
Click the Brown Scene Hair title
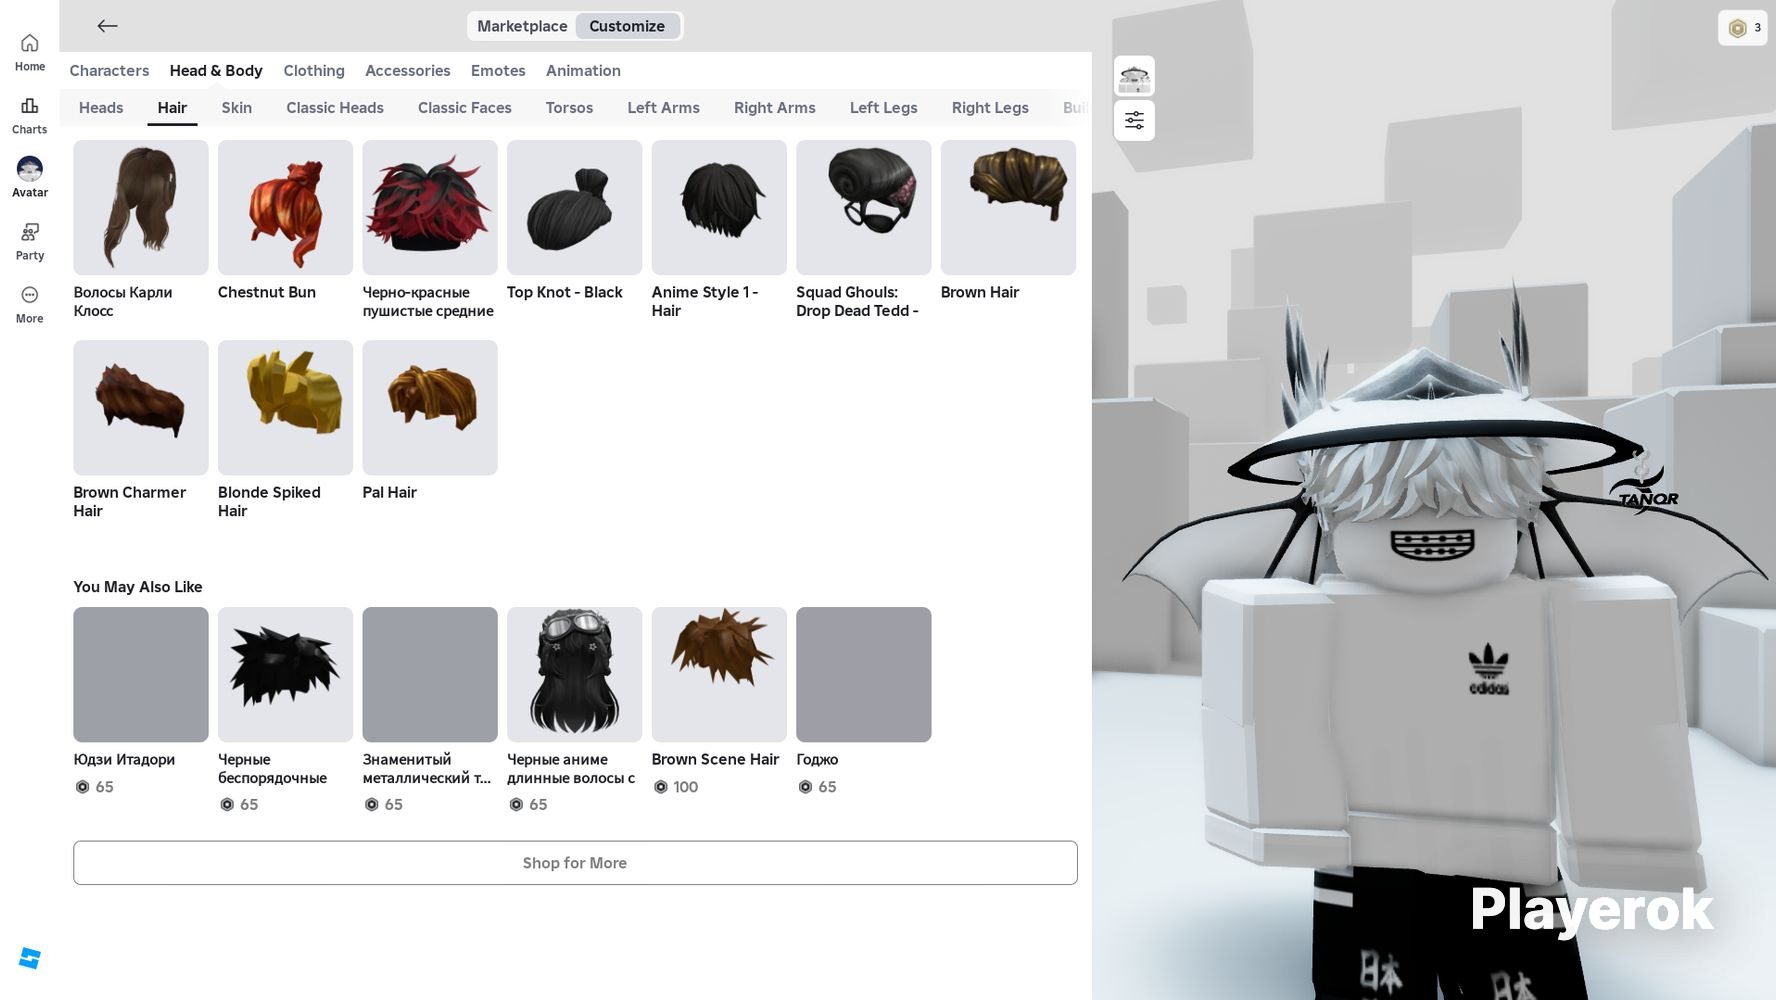coord(715,759)
